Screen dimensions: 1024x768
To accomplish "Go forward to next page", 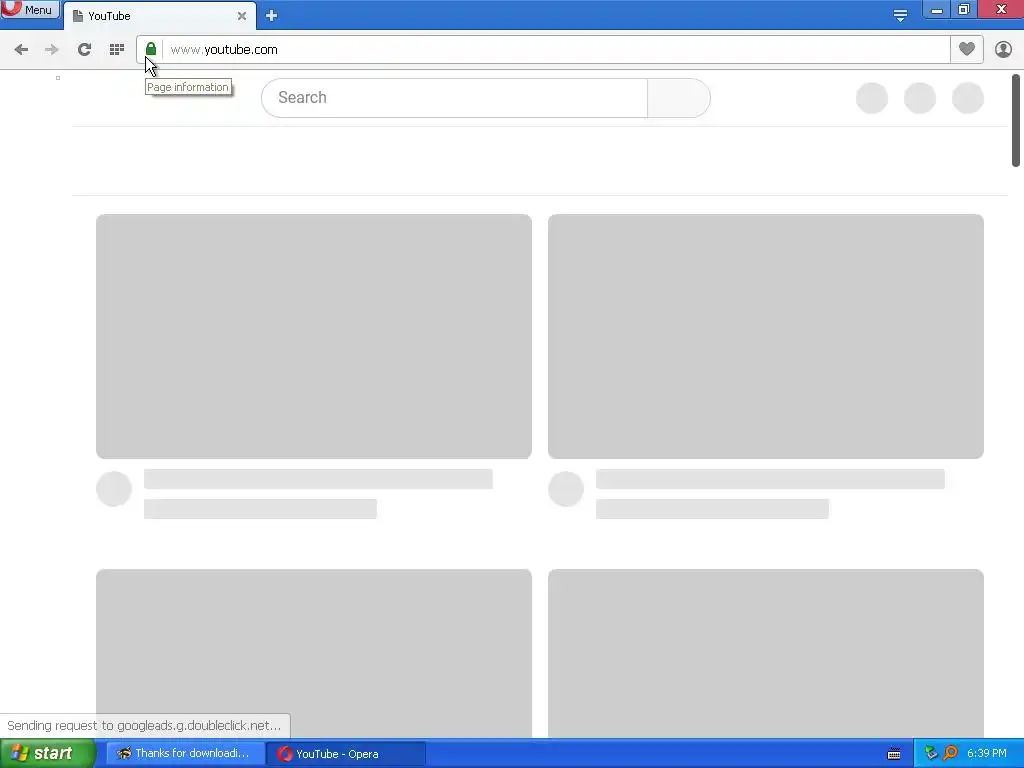I will pos(52,50).
